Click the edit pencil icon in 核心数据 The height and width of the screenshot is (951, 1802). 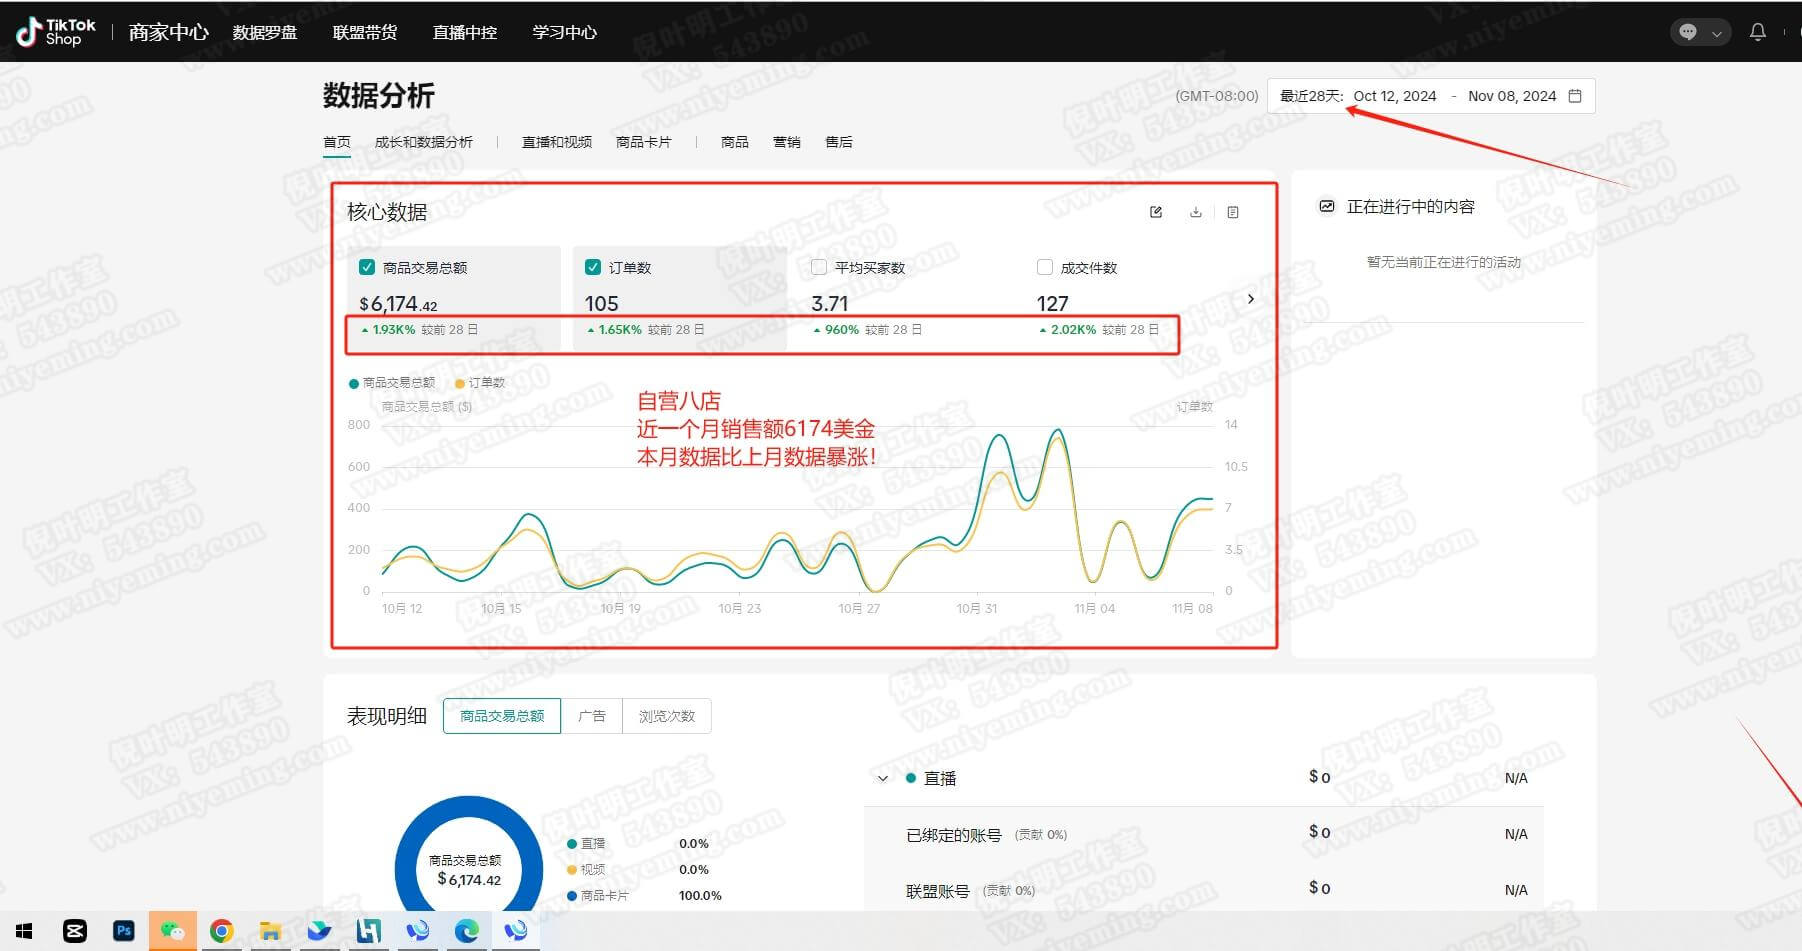pos(1156,212)
